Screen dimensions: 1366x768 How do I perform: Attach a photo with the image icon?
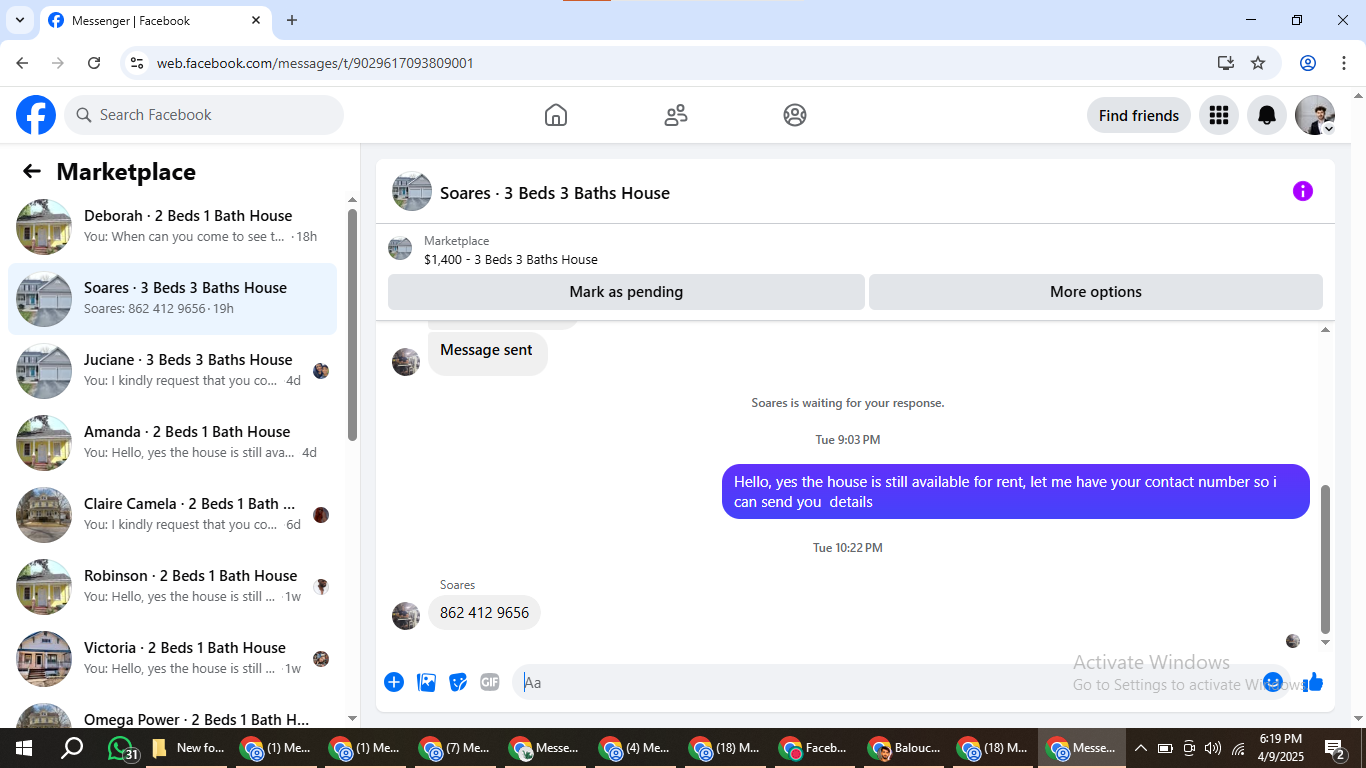(x=427, y=682)
